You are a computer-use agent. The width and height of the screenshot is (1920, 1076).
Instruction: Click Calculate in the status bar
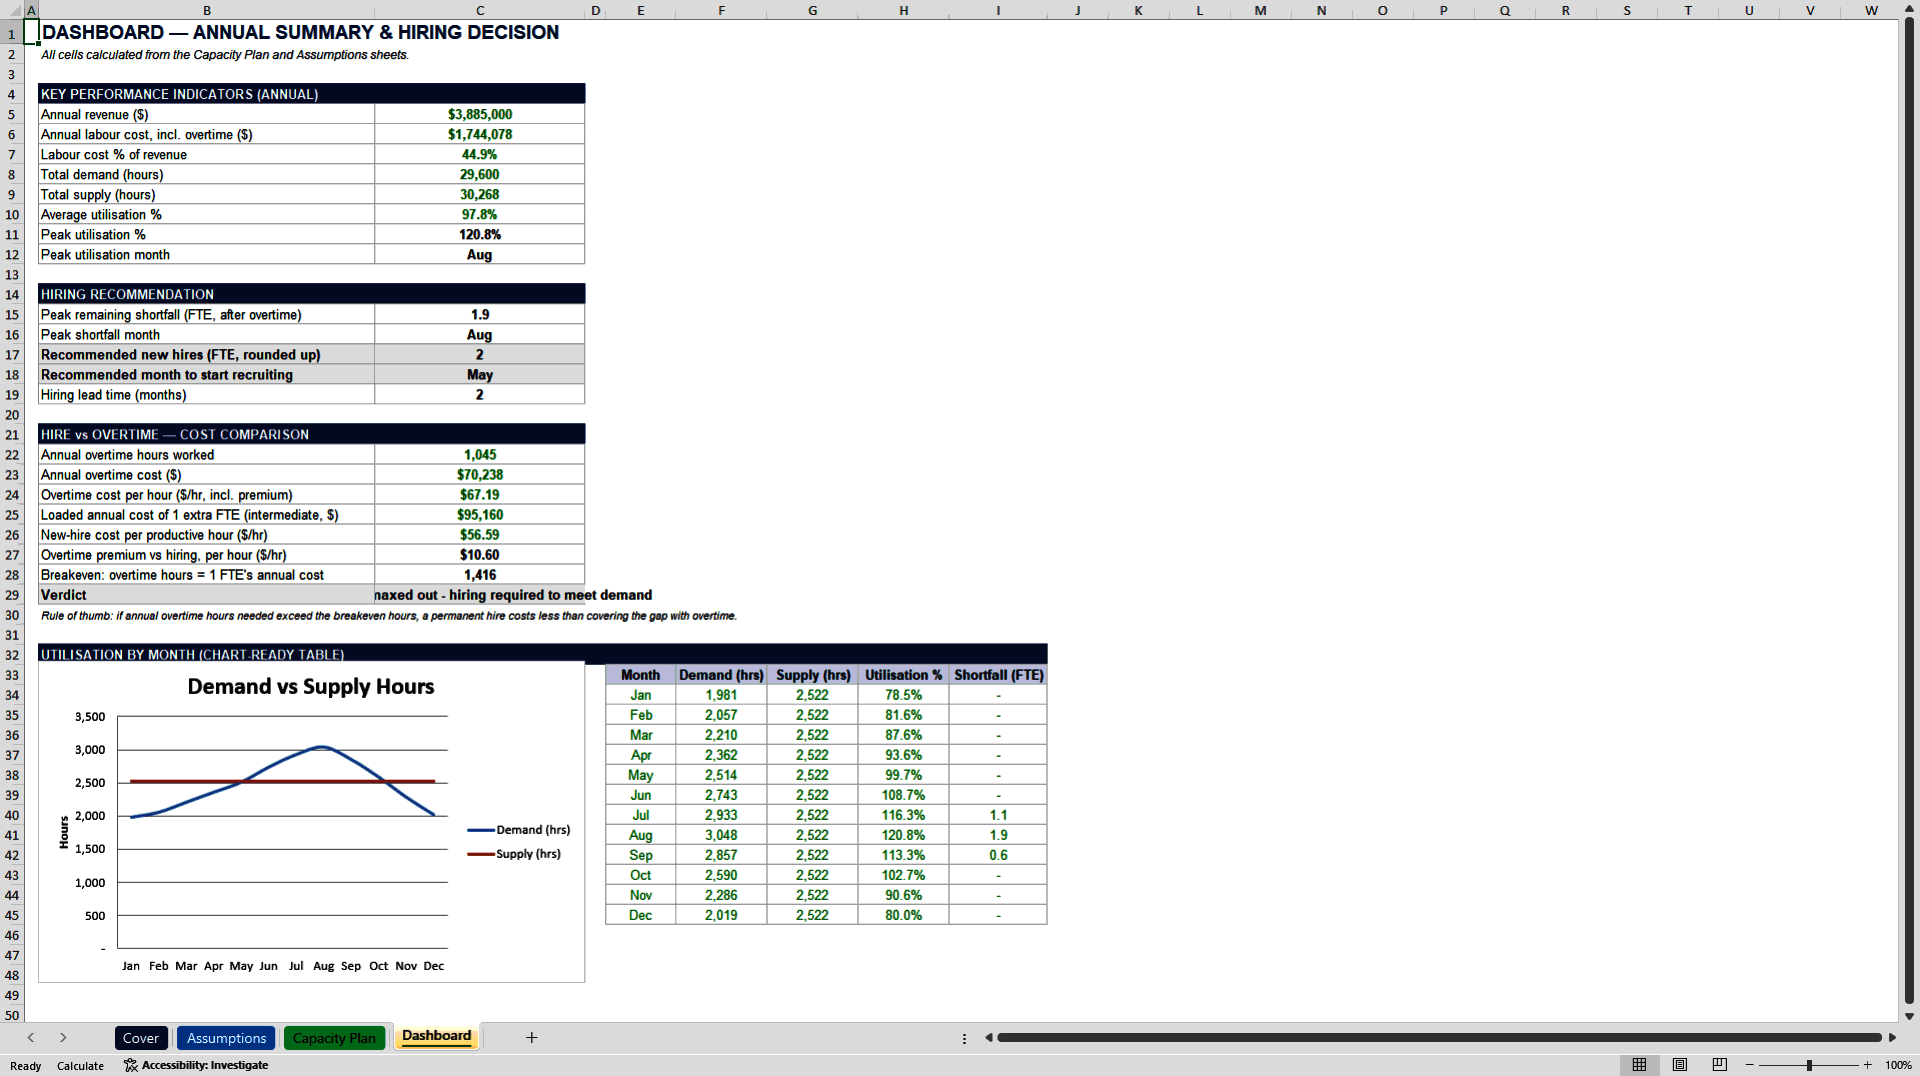(80, 1066)
